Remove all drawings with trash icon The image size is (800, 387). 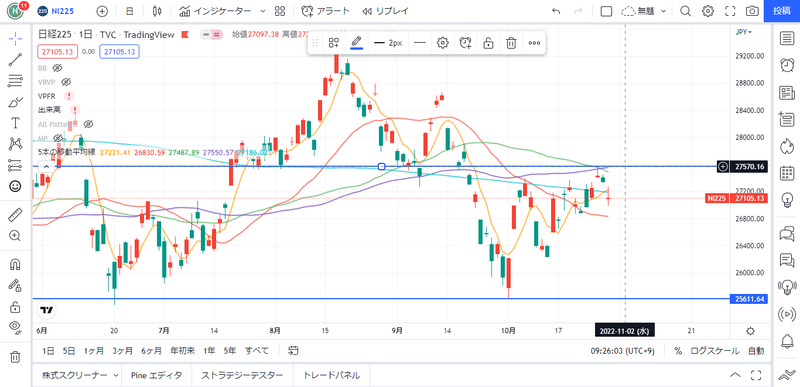[15, 357]
